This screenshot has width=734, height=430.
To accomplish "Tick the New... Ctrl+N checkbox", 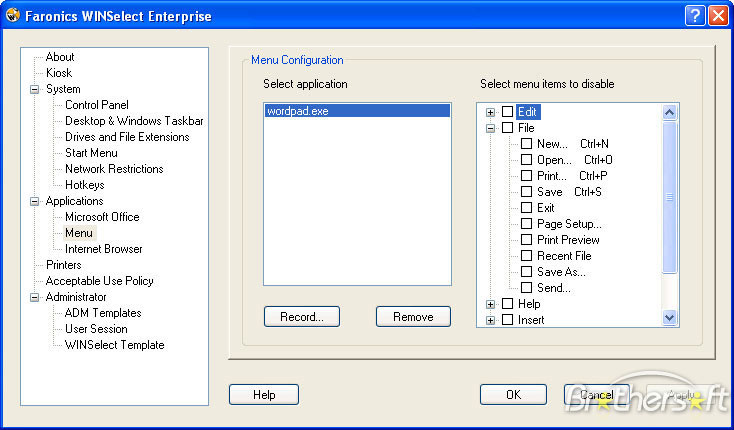I will 527,144.
